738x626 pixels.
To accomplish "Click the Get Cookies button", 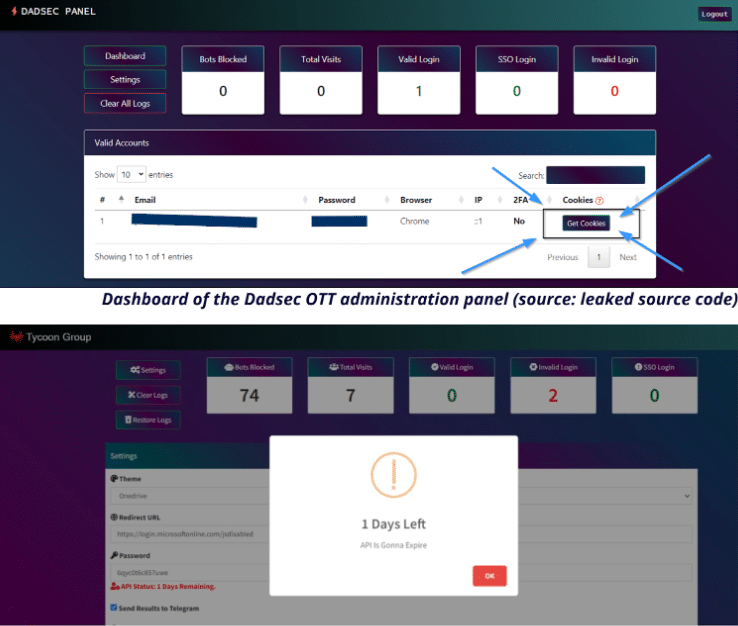I will pyautogui.click(x=586, y=223).
